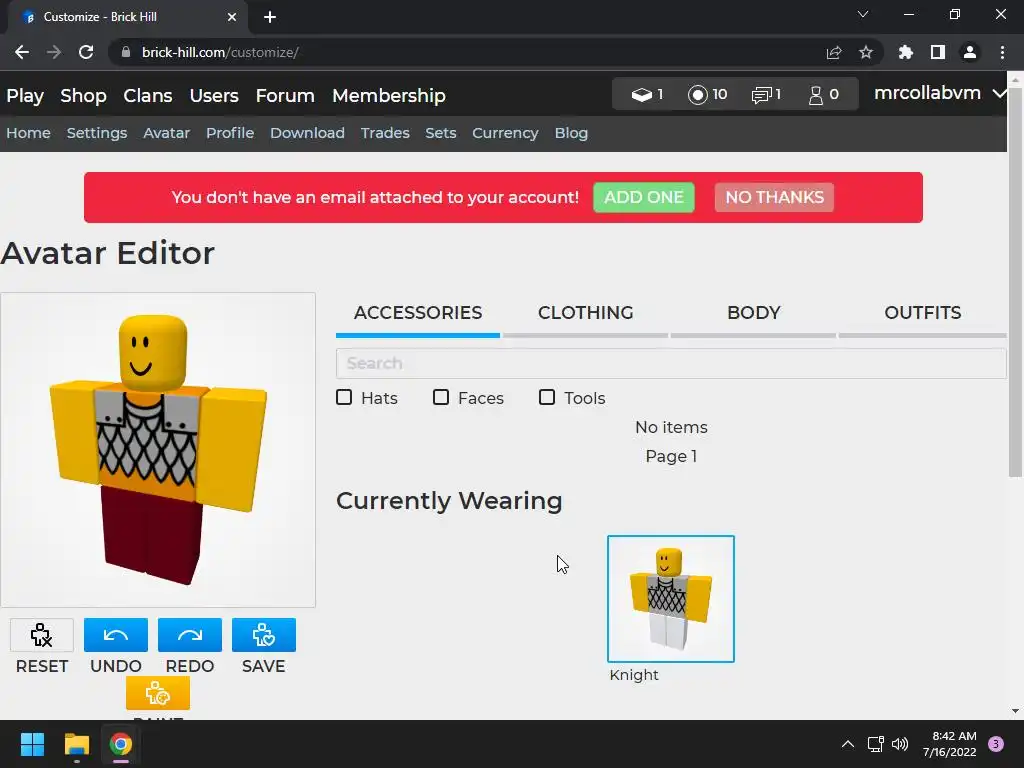The height and width of the screenshot is (768, 1024).
Task: Go to the Settings link
Action: 97,133
